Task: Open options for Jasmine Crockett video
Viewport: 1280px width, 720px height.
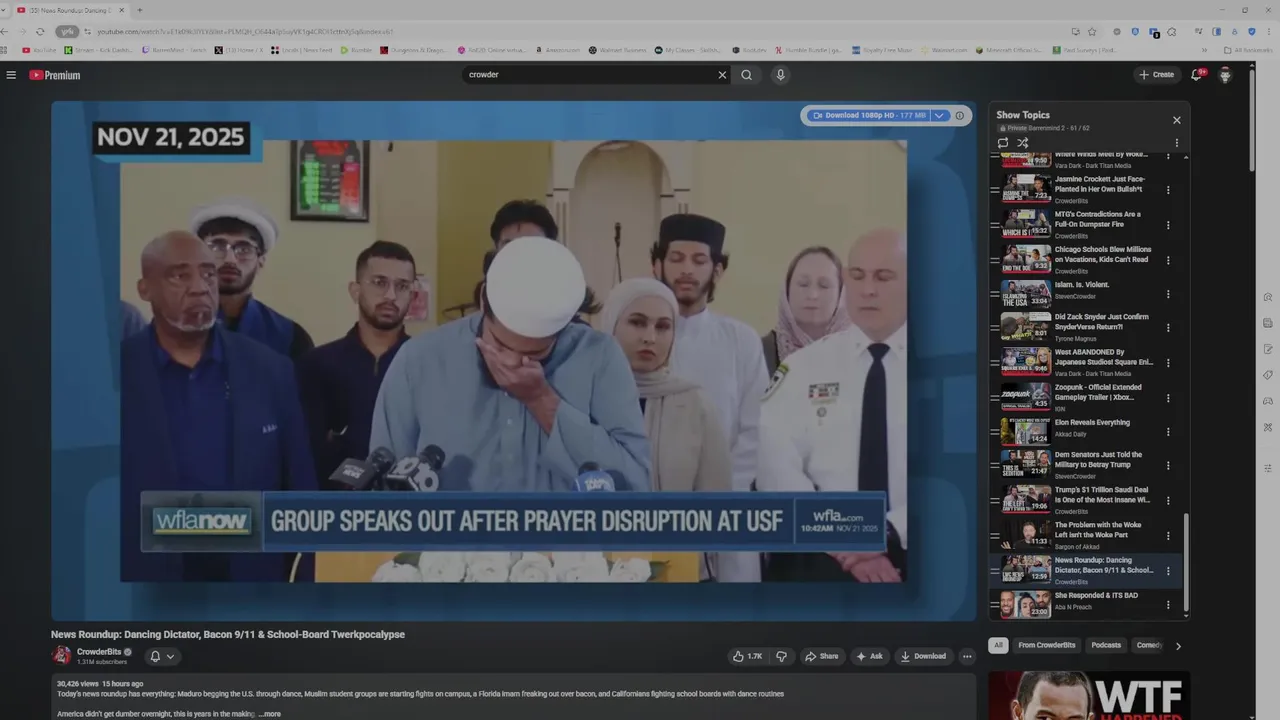Action: pos(1168,190)
